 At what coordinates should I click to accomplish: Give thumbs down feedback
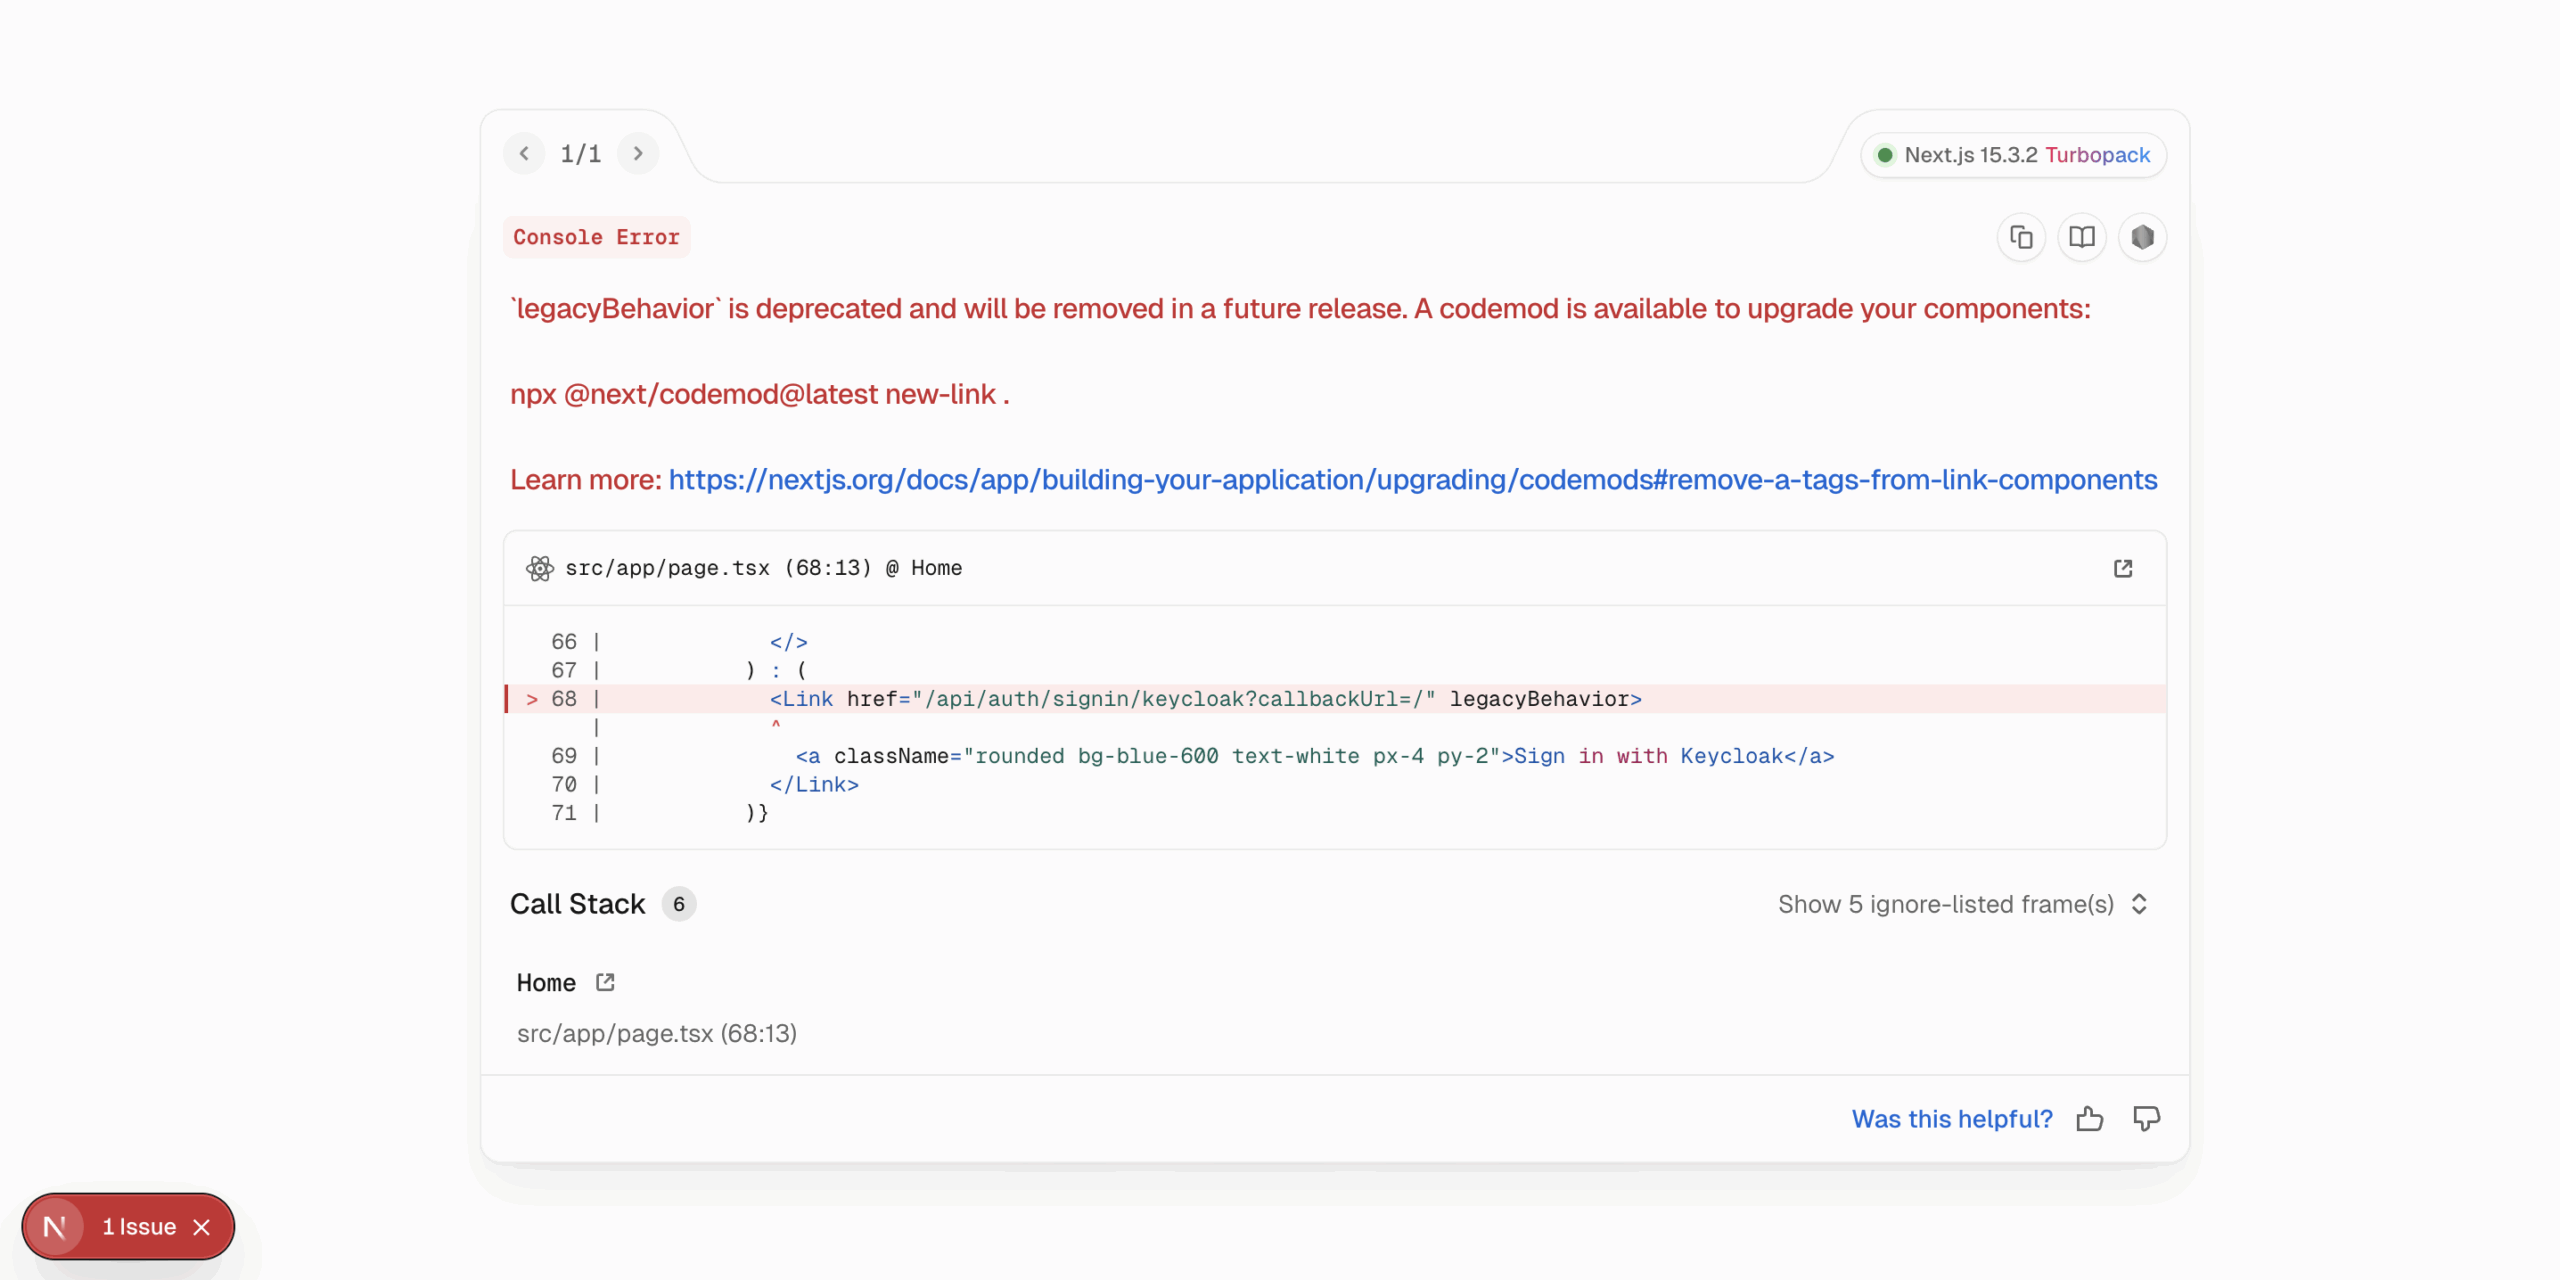pos(2146,1118)
